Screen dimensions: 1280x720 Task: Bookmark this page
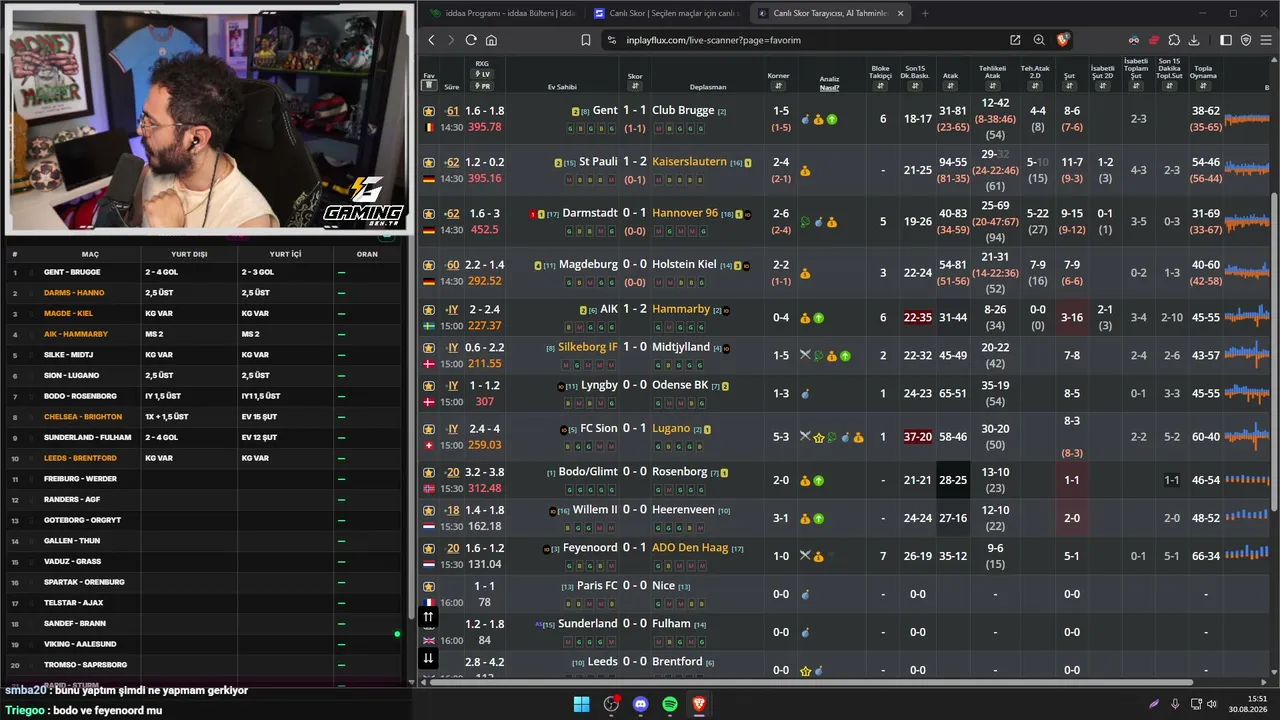586,40
